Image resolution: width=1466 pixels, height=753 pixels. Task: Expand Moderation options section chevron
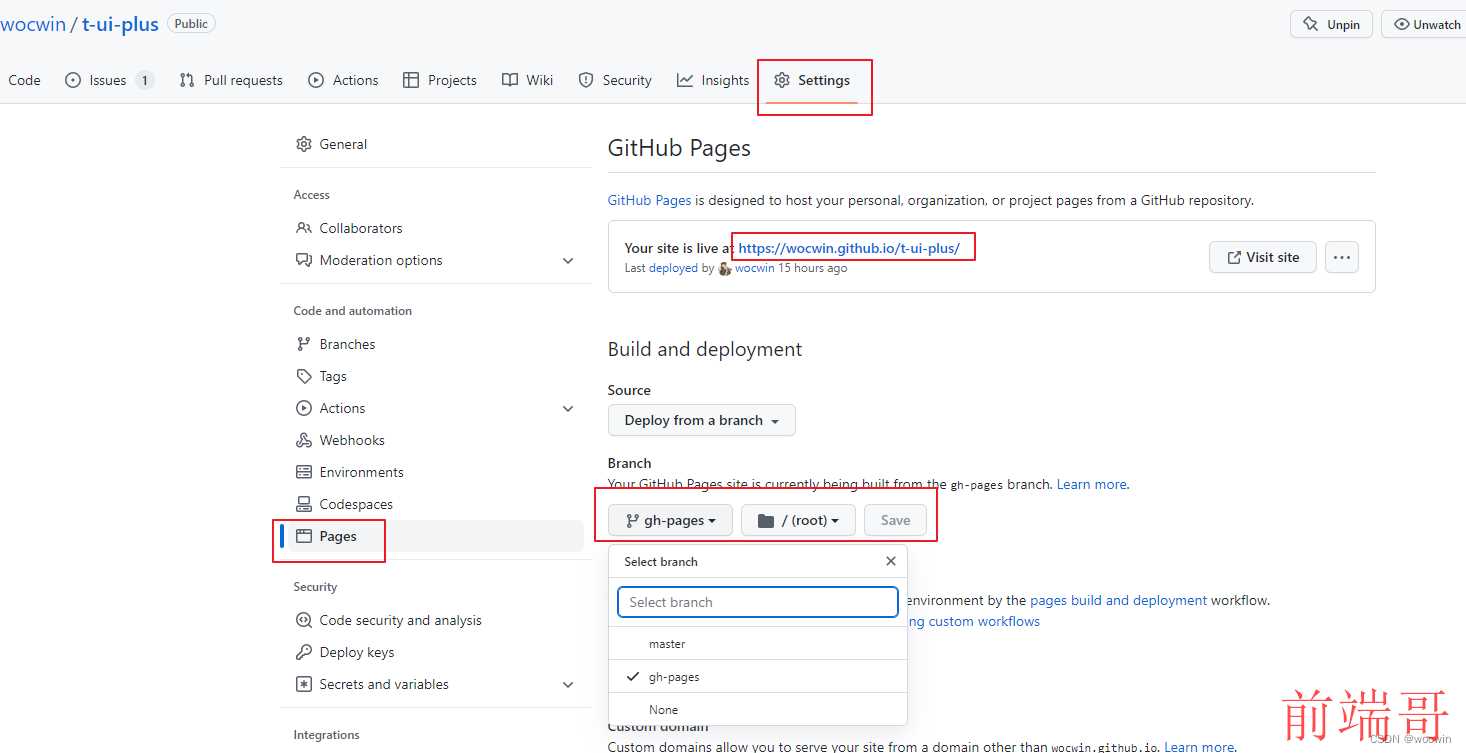coord(568,260)
